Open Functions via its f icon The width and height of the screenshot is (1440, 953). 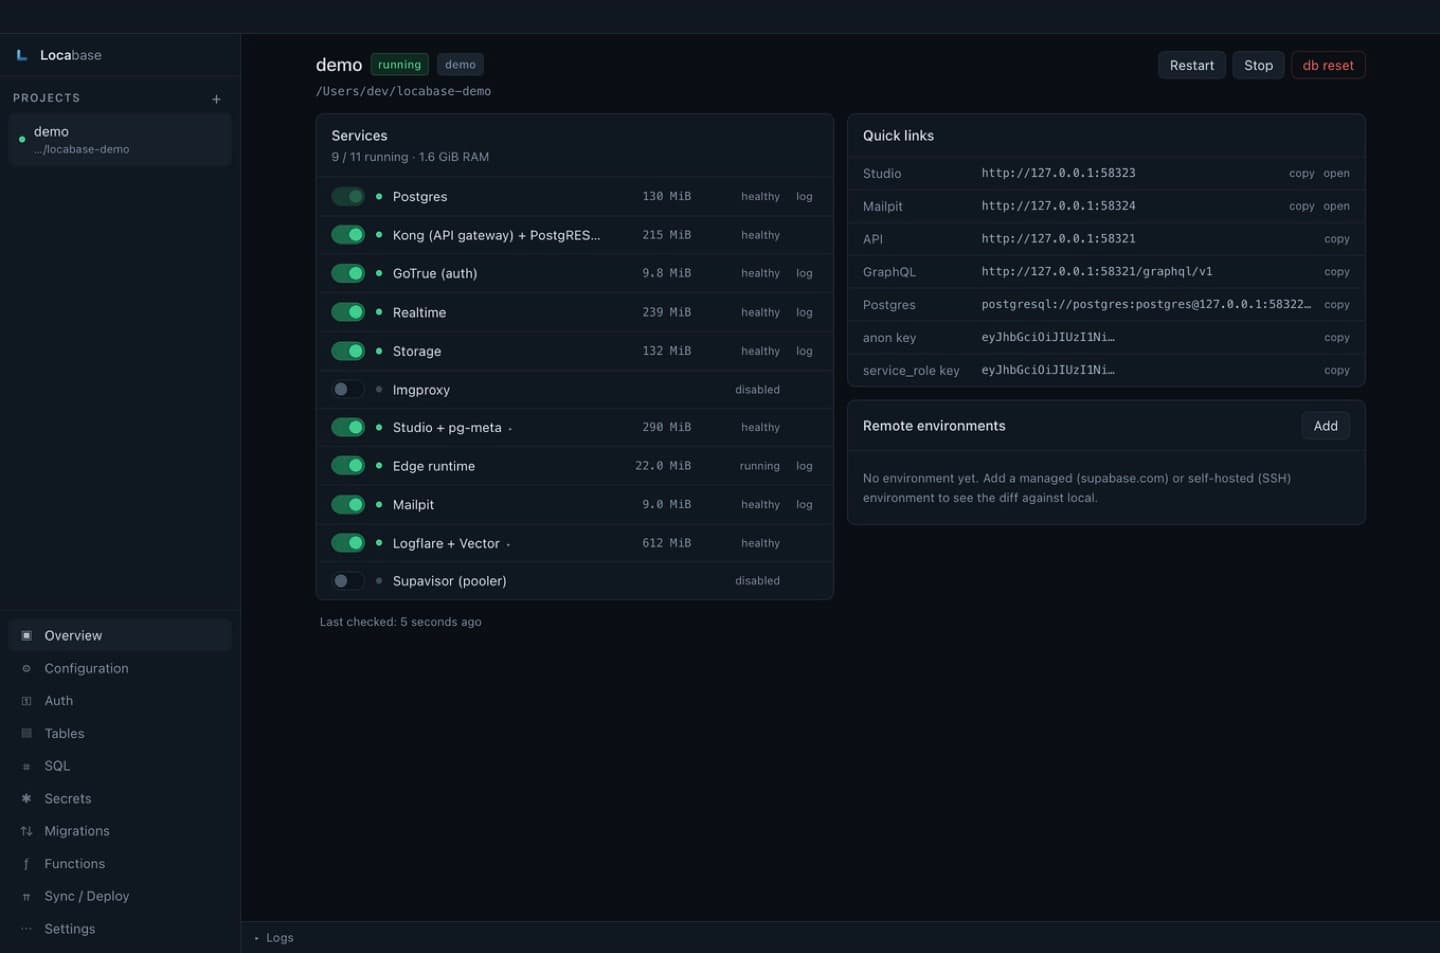[x=26, y=864]
